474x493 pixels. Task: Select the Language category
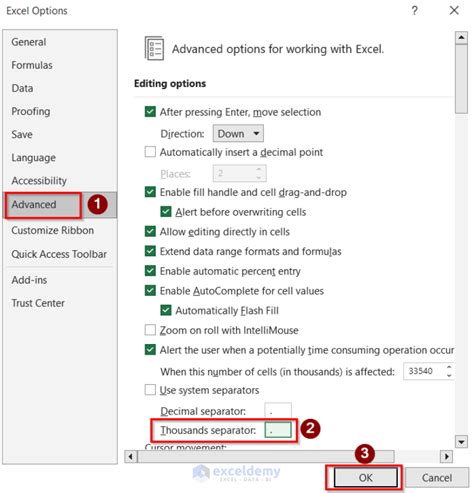(x=33, y=158)
